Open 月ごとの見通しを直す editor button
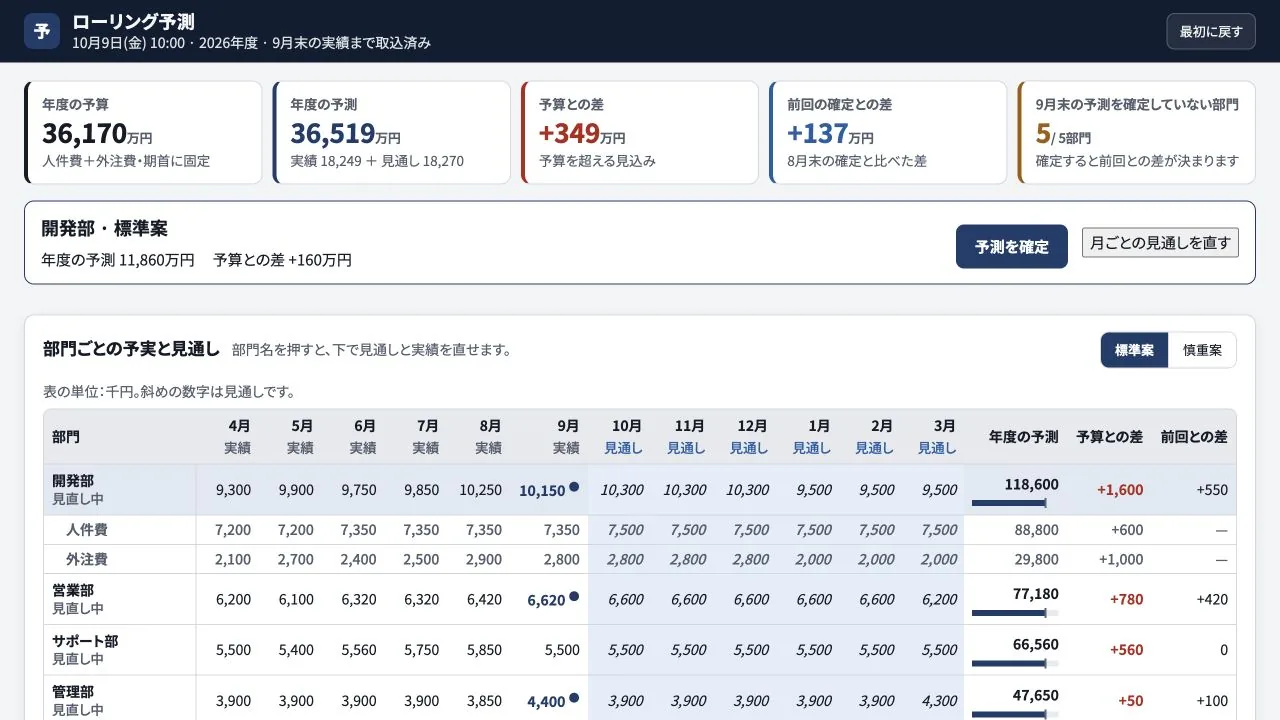 coord(1160,242)
